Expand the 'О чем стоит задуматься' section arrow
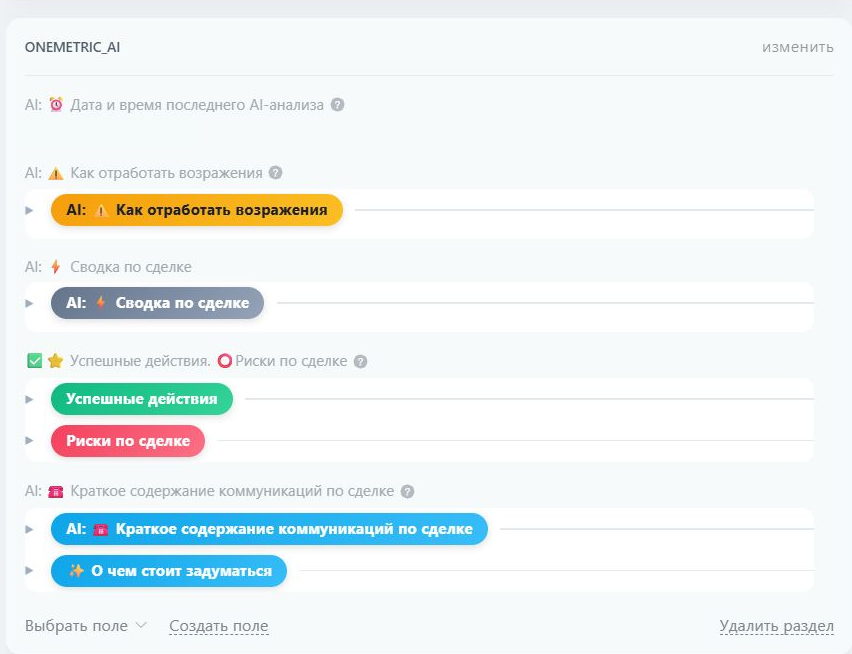The height and width of the screenshot is (654, 852). [30, 570]
